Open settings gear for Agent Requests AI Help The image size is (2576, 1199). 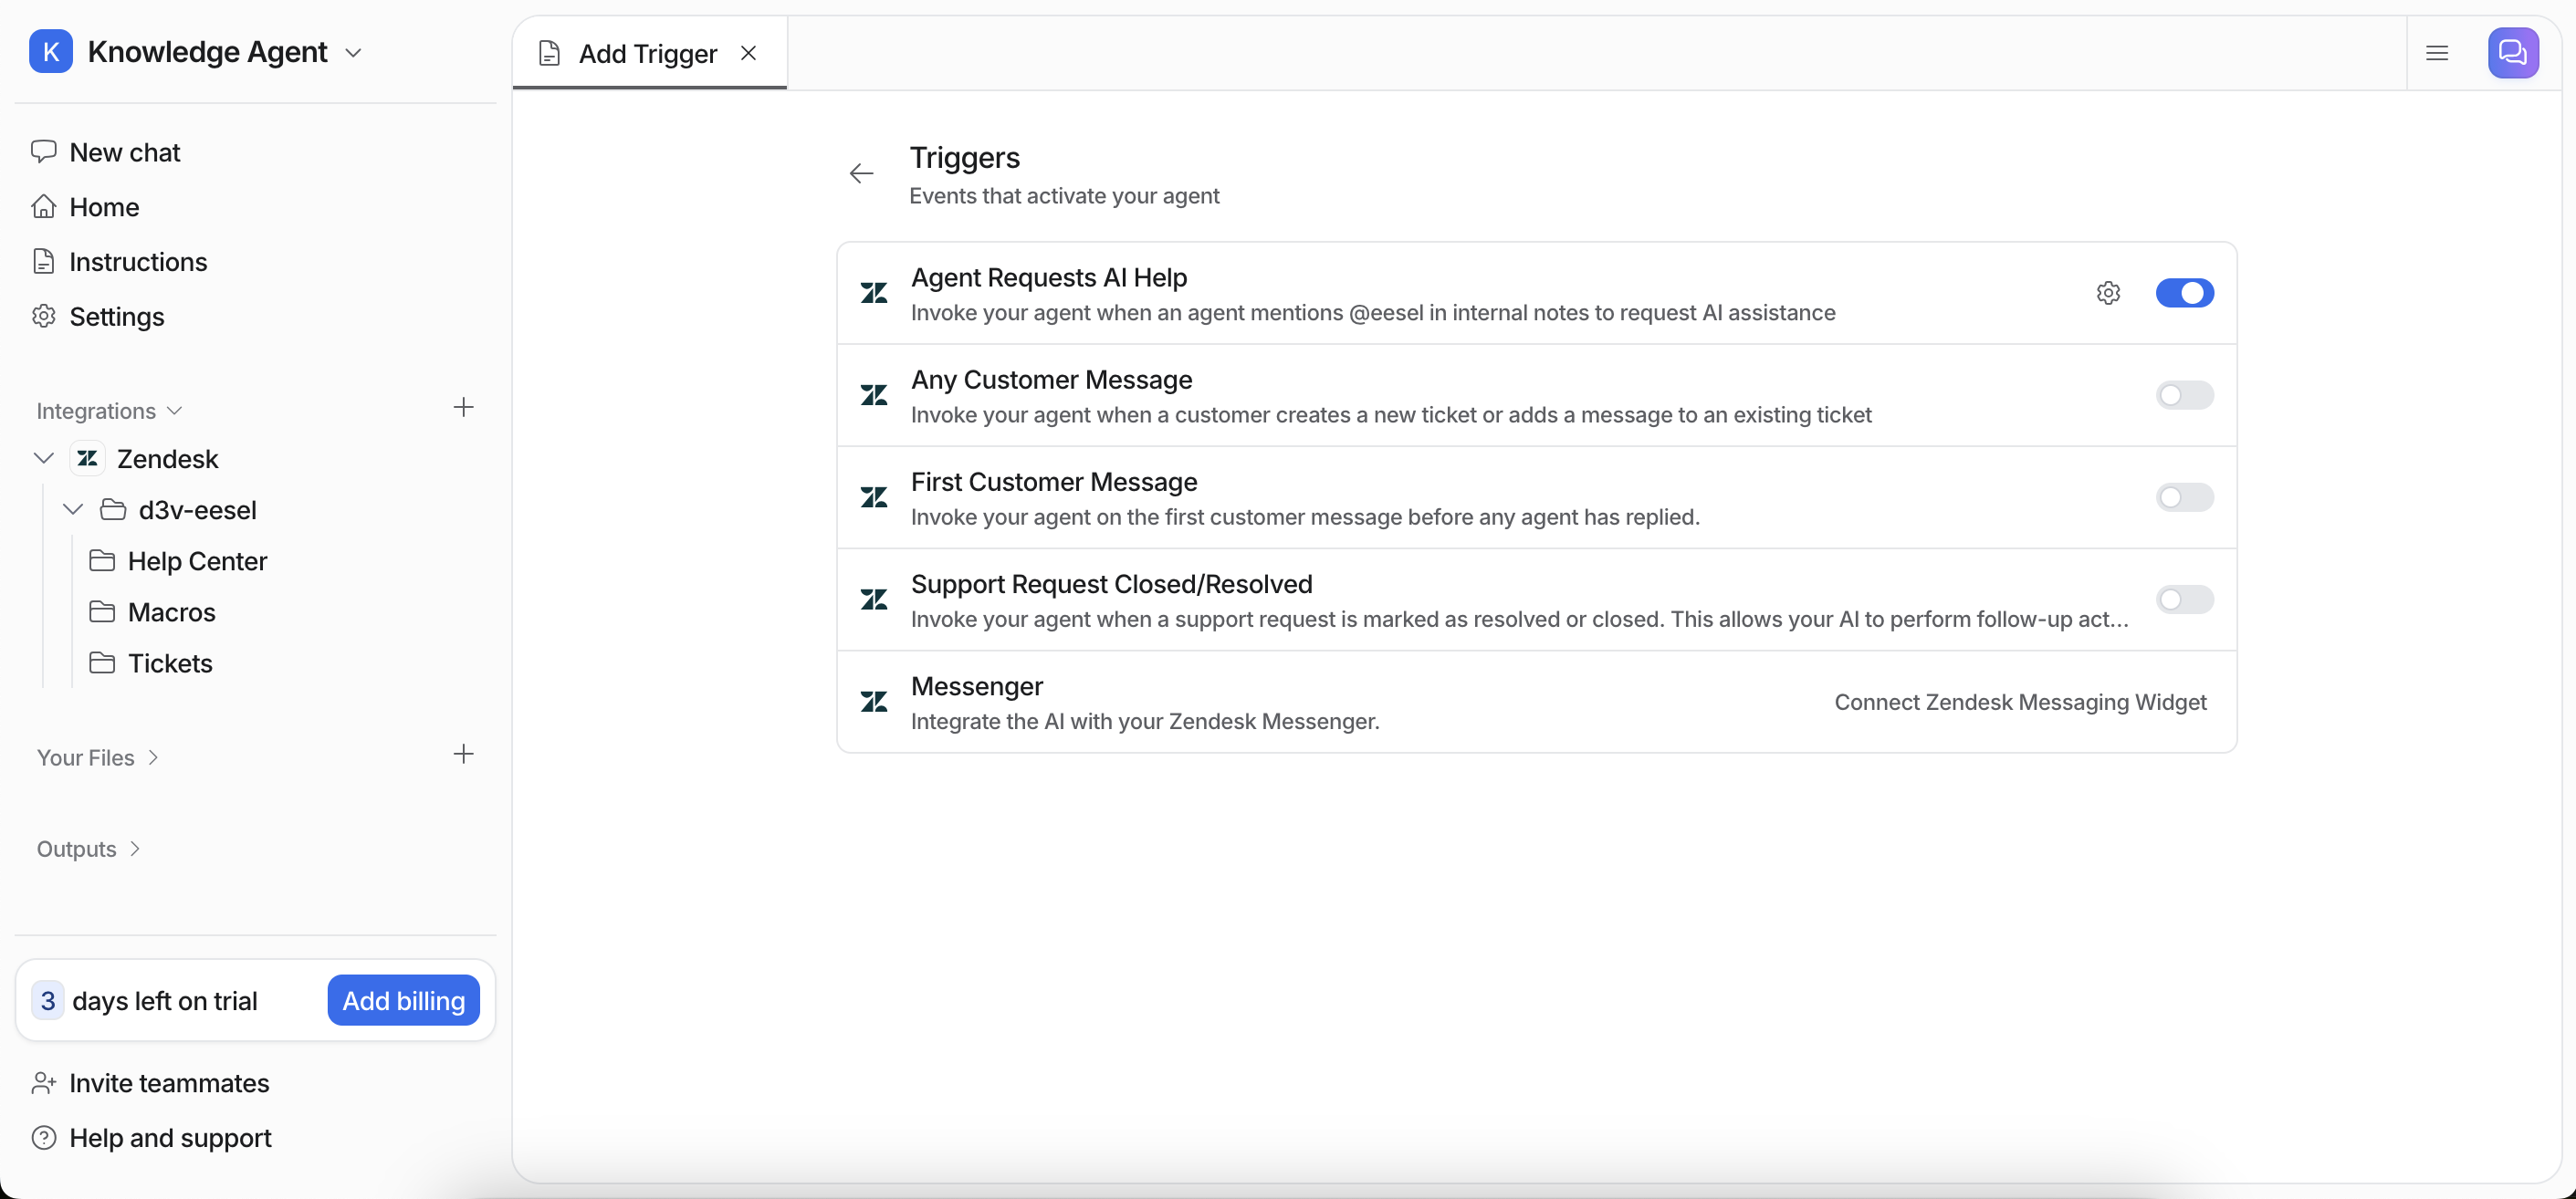2108,293
